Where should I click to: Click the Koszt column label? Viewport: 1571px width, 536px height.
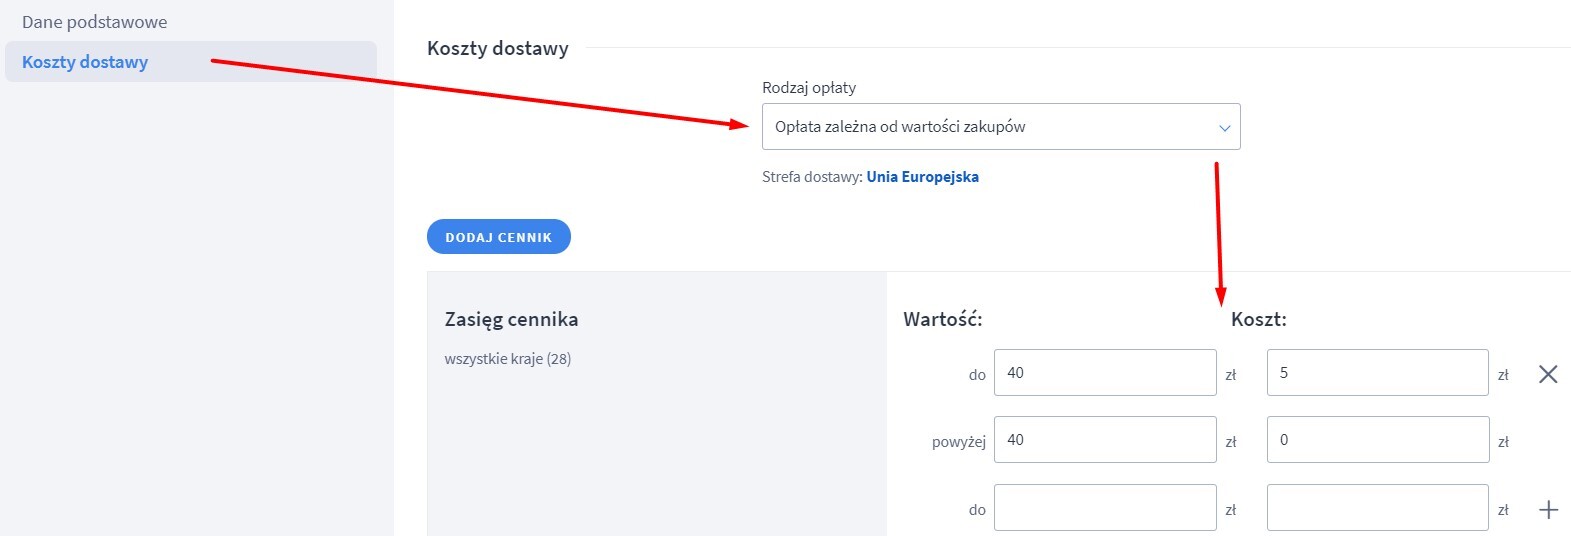coord(1259,320)
